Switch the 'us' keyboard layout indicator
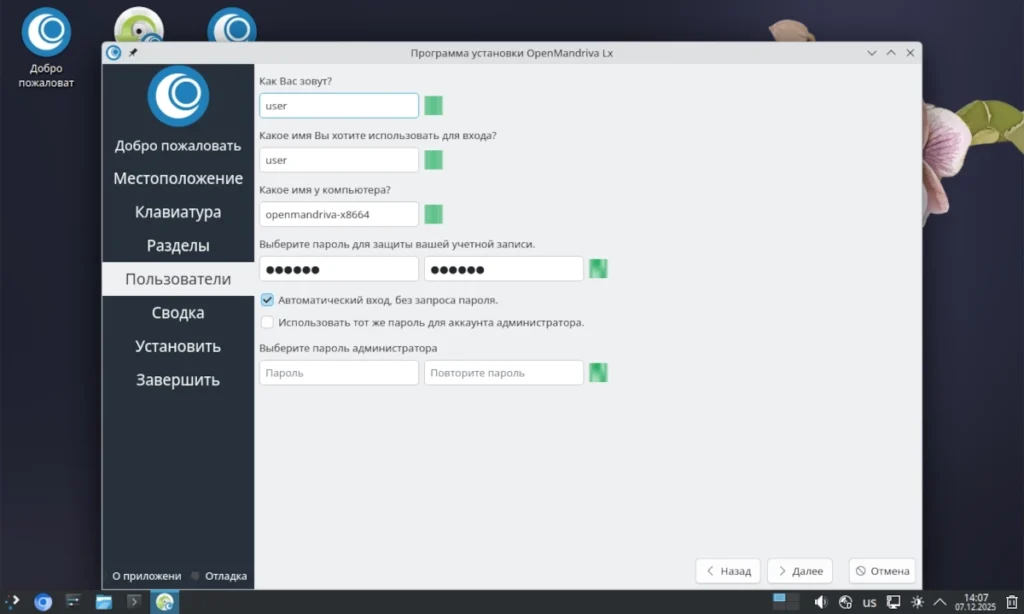Viewport: 1024px width, 614px height. tap(869, 602)
